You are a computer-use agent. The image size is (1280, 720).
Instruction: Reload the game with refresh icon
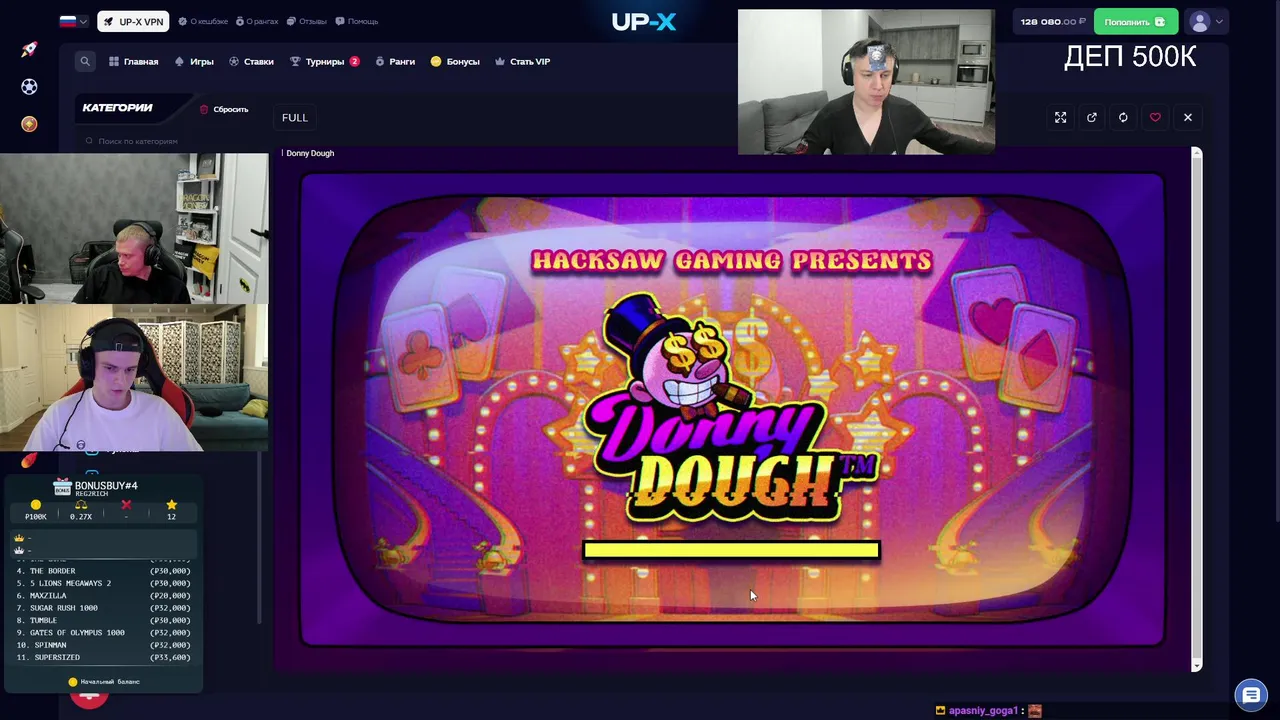point(1123,118)
